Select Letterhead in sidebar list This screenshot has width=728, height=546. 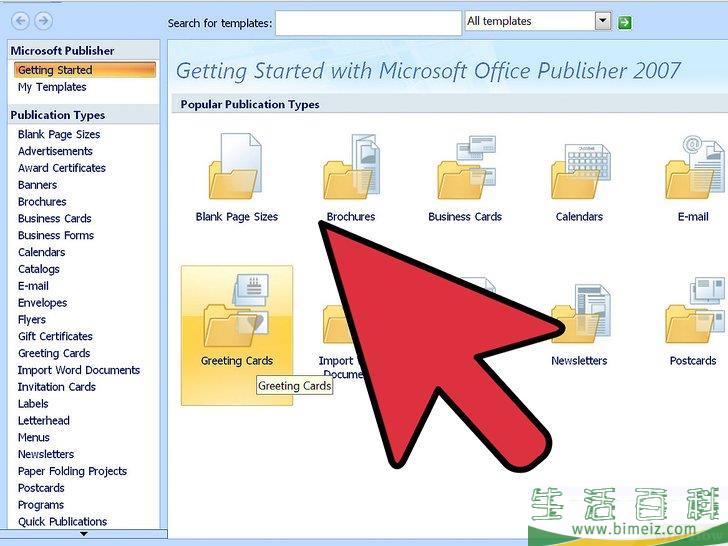[44, 420]
